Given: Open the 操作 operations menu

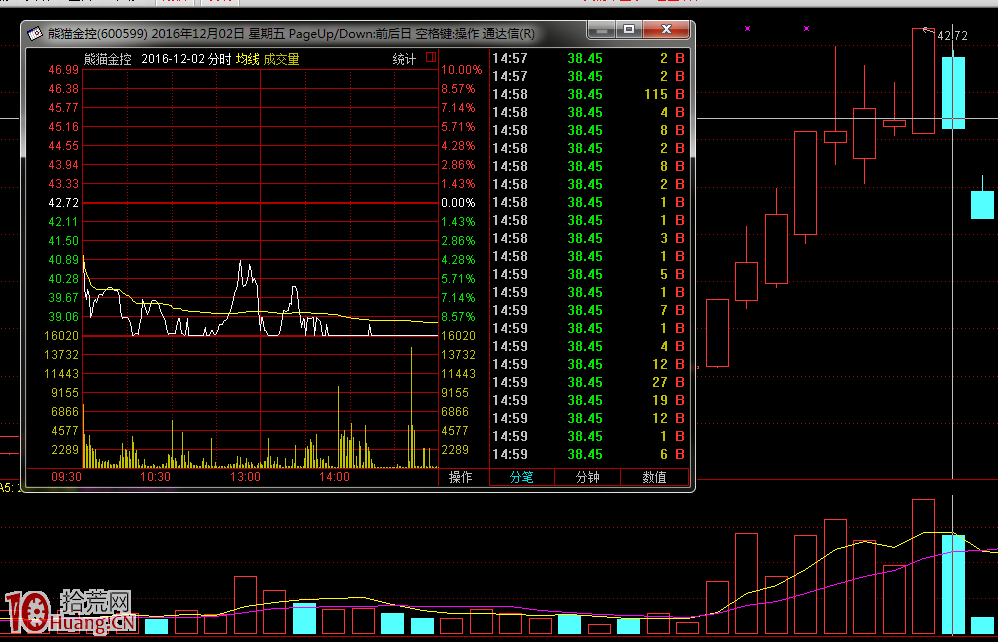Looking at the screenshot, I should click(461, 478).
